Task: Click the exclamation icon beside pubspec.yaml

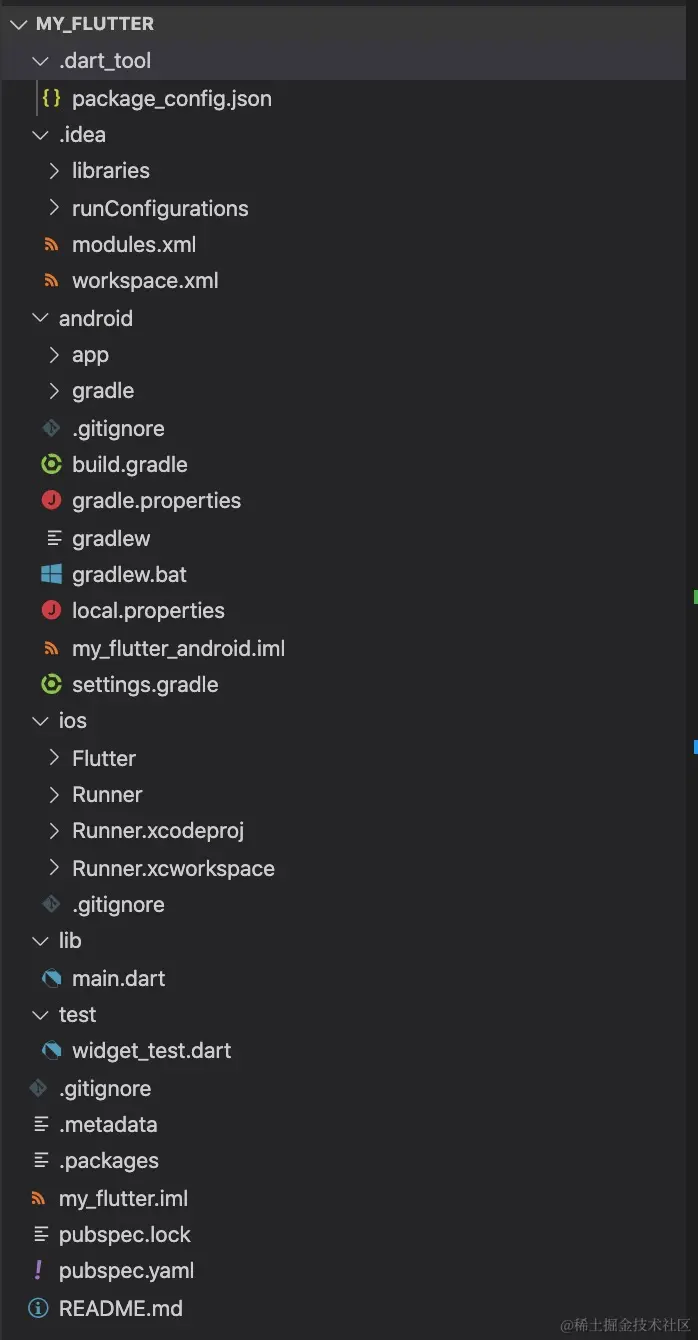Action: point(39,1271)
